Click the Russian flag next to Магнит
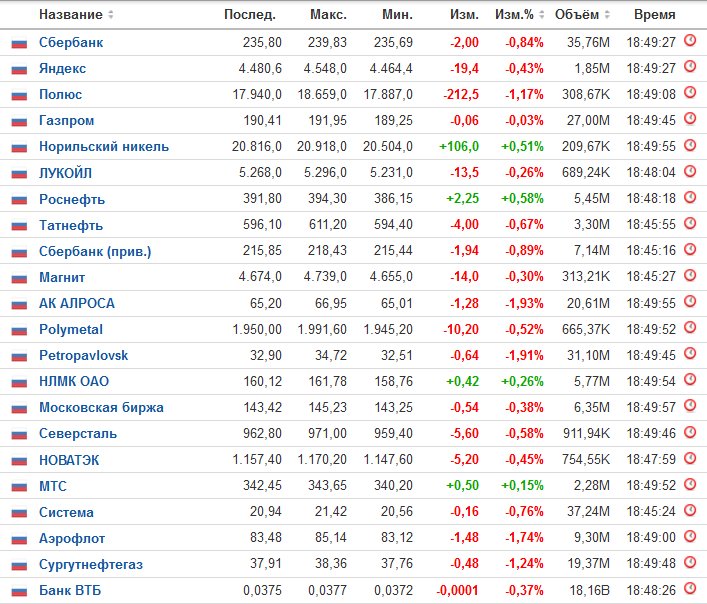This screenshot has height=604, width=707. (x=19, y=278)
